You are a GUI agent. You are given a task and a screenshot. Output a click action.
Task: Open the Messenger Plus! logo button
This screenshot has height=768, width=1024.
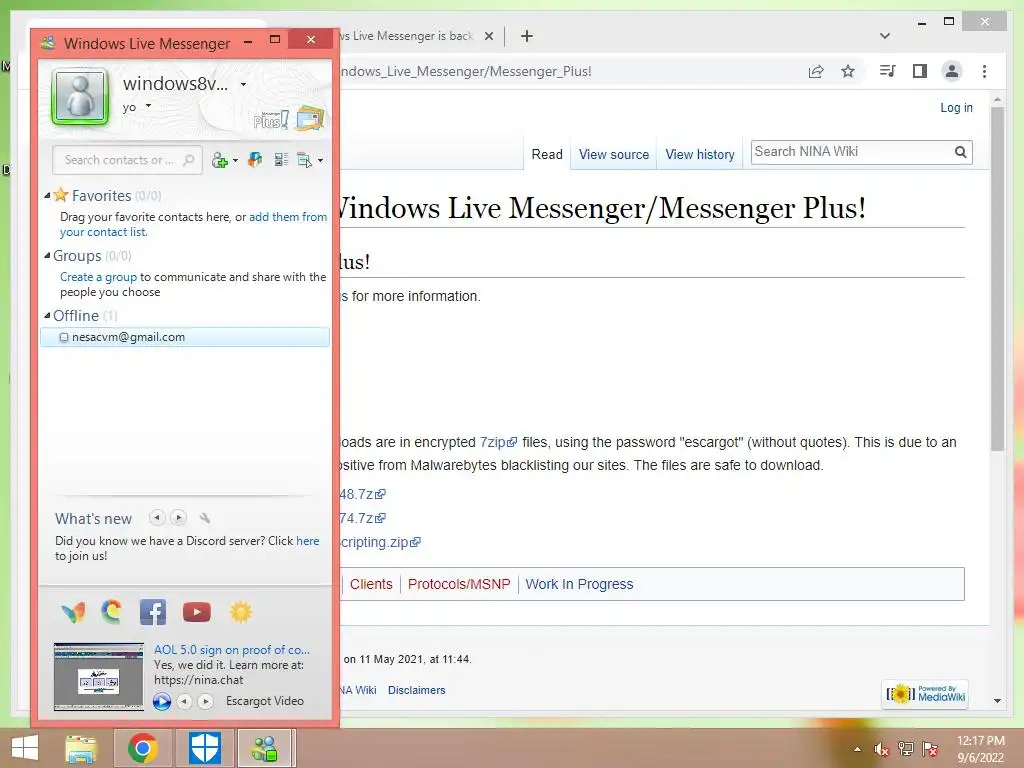(270, 120)
